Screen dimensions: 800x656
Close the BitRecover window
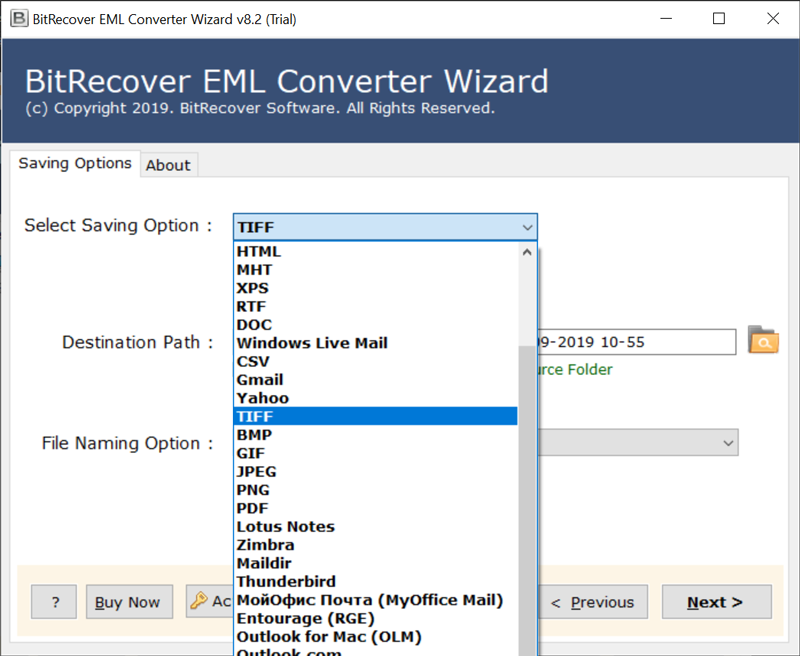click(x=773, y=19)
